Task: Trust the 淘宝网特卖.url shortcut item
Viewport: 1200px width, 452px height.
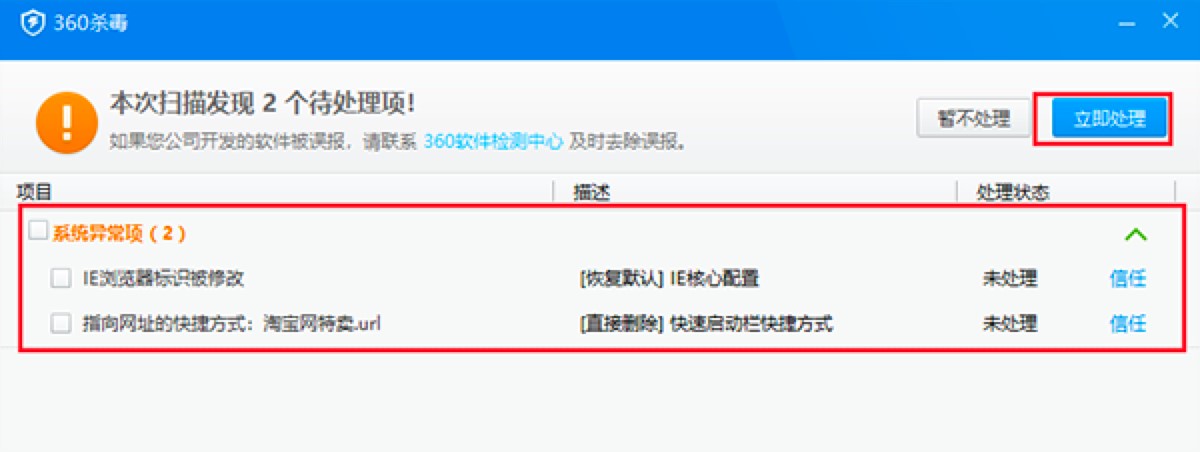Action: coord(1128,323)
